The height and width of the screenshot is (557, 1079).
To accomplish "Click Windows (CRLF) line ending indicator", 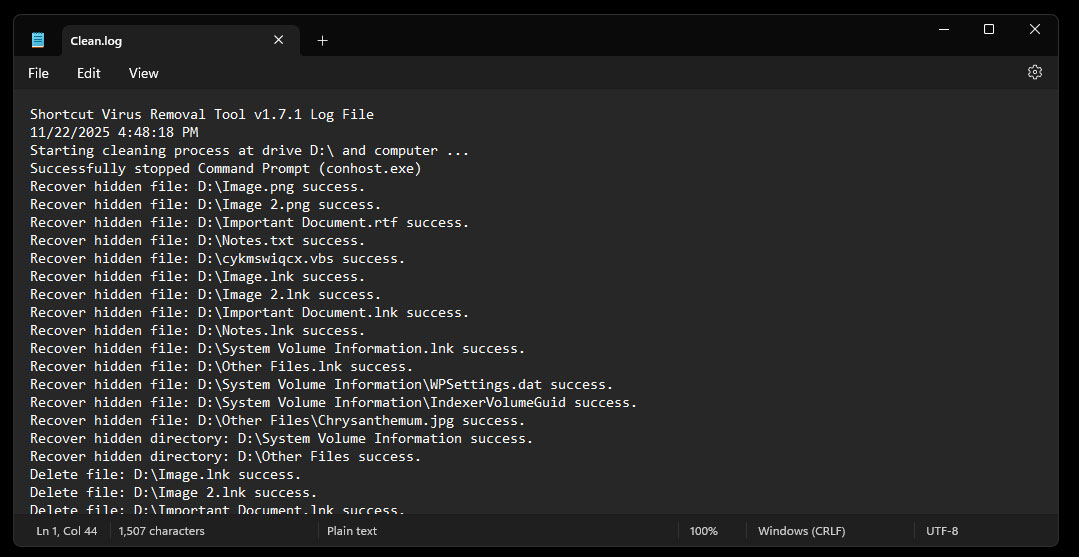I will point(800,531).
